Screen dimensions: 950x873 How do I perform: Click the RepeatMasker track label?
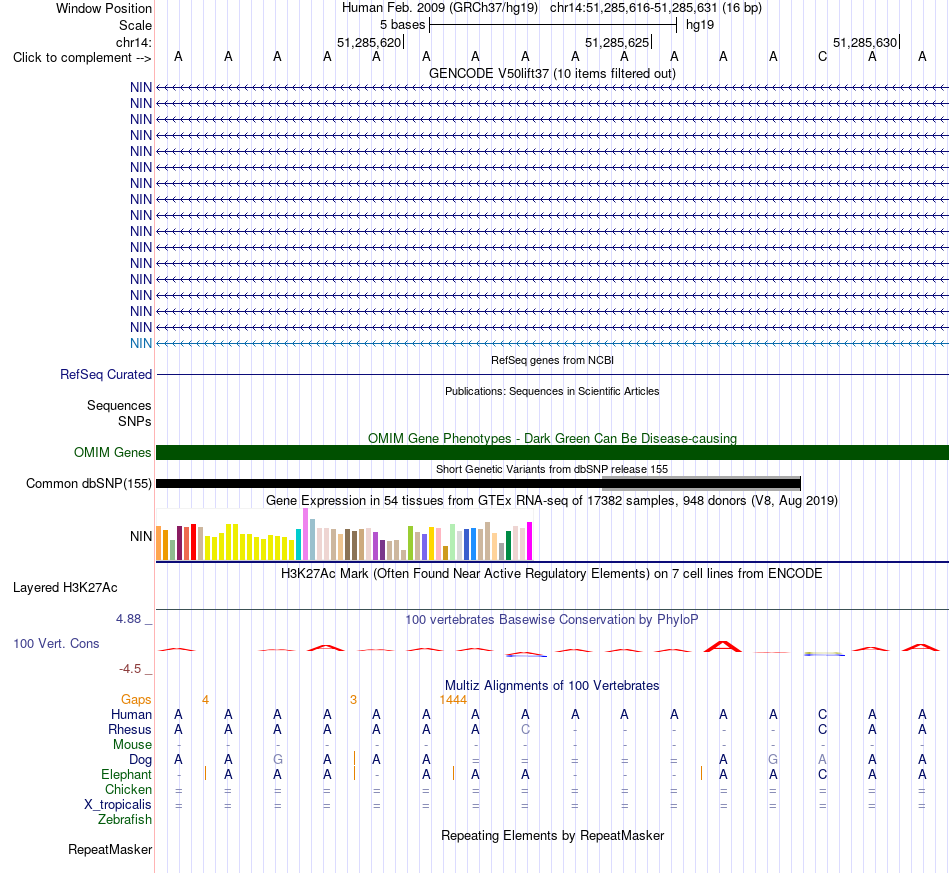point(110,849)
